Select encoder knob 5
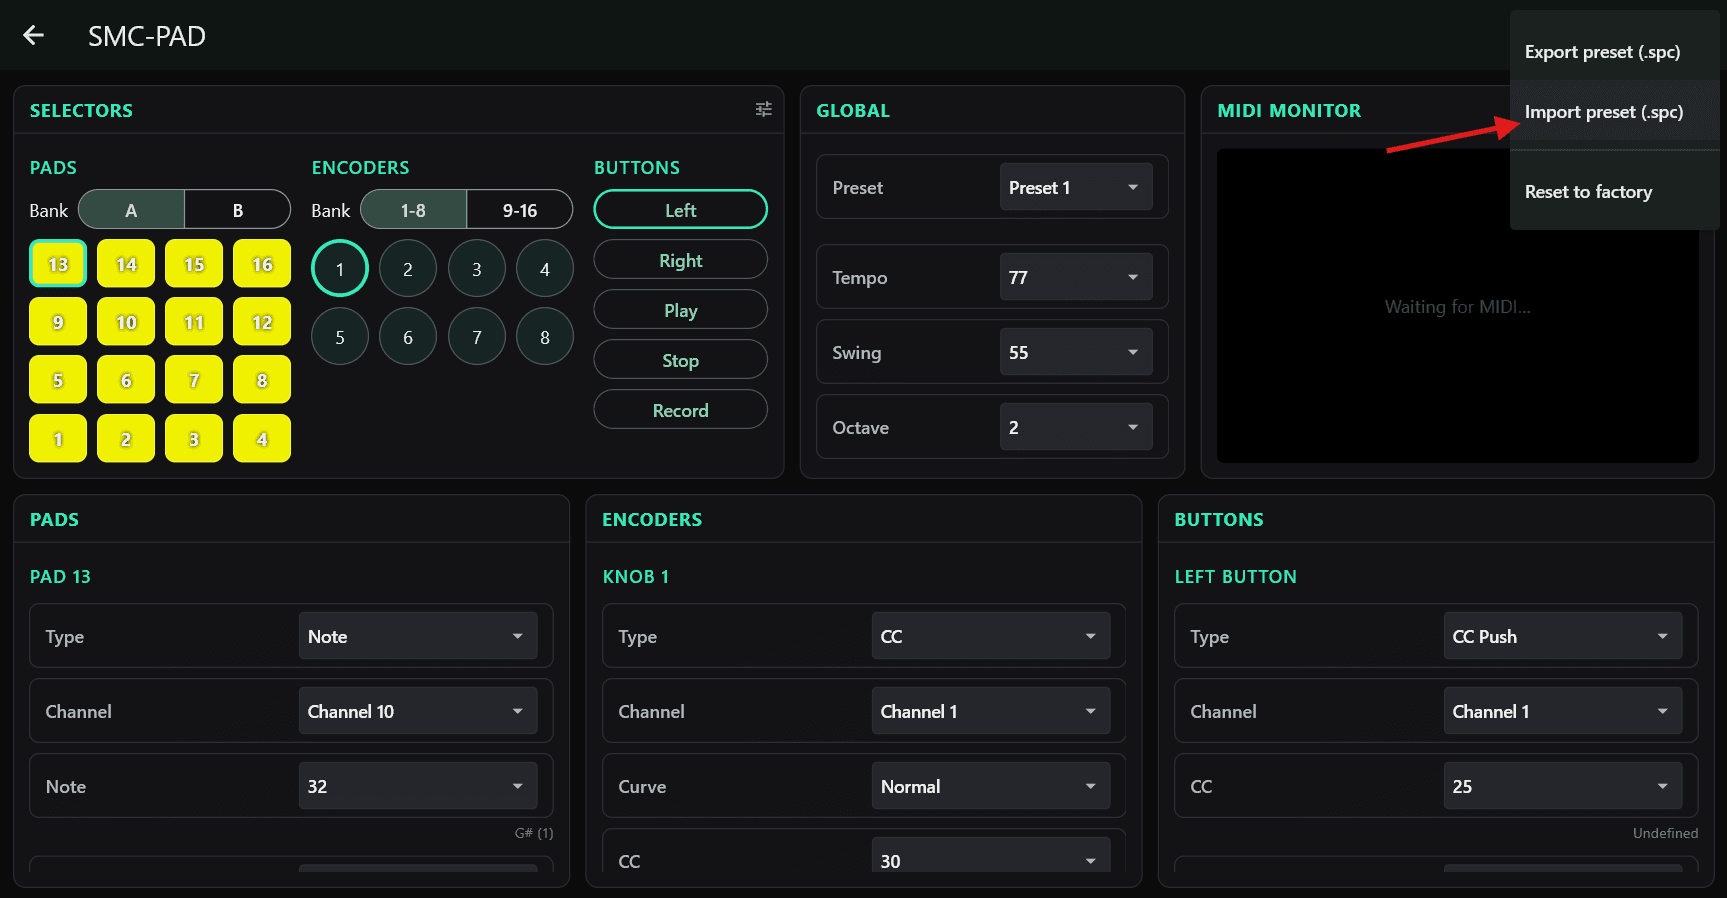The width and height of the screenshot is (1727, 898). click(x=340, y=336)
